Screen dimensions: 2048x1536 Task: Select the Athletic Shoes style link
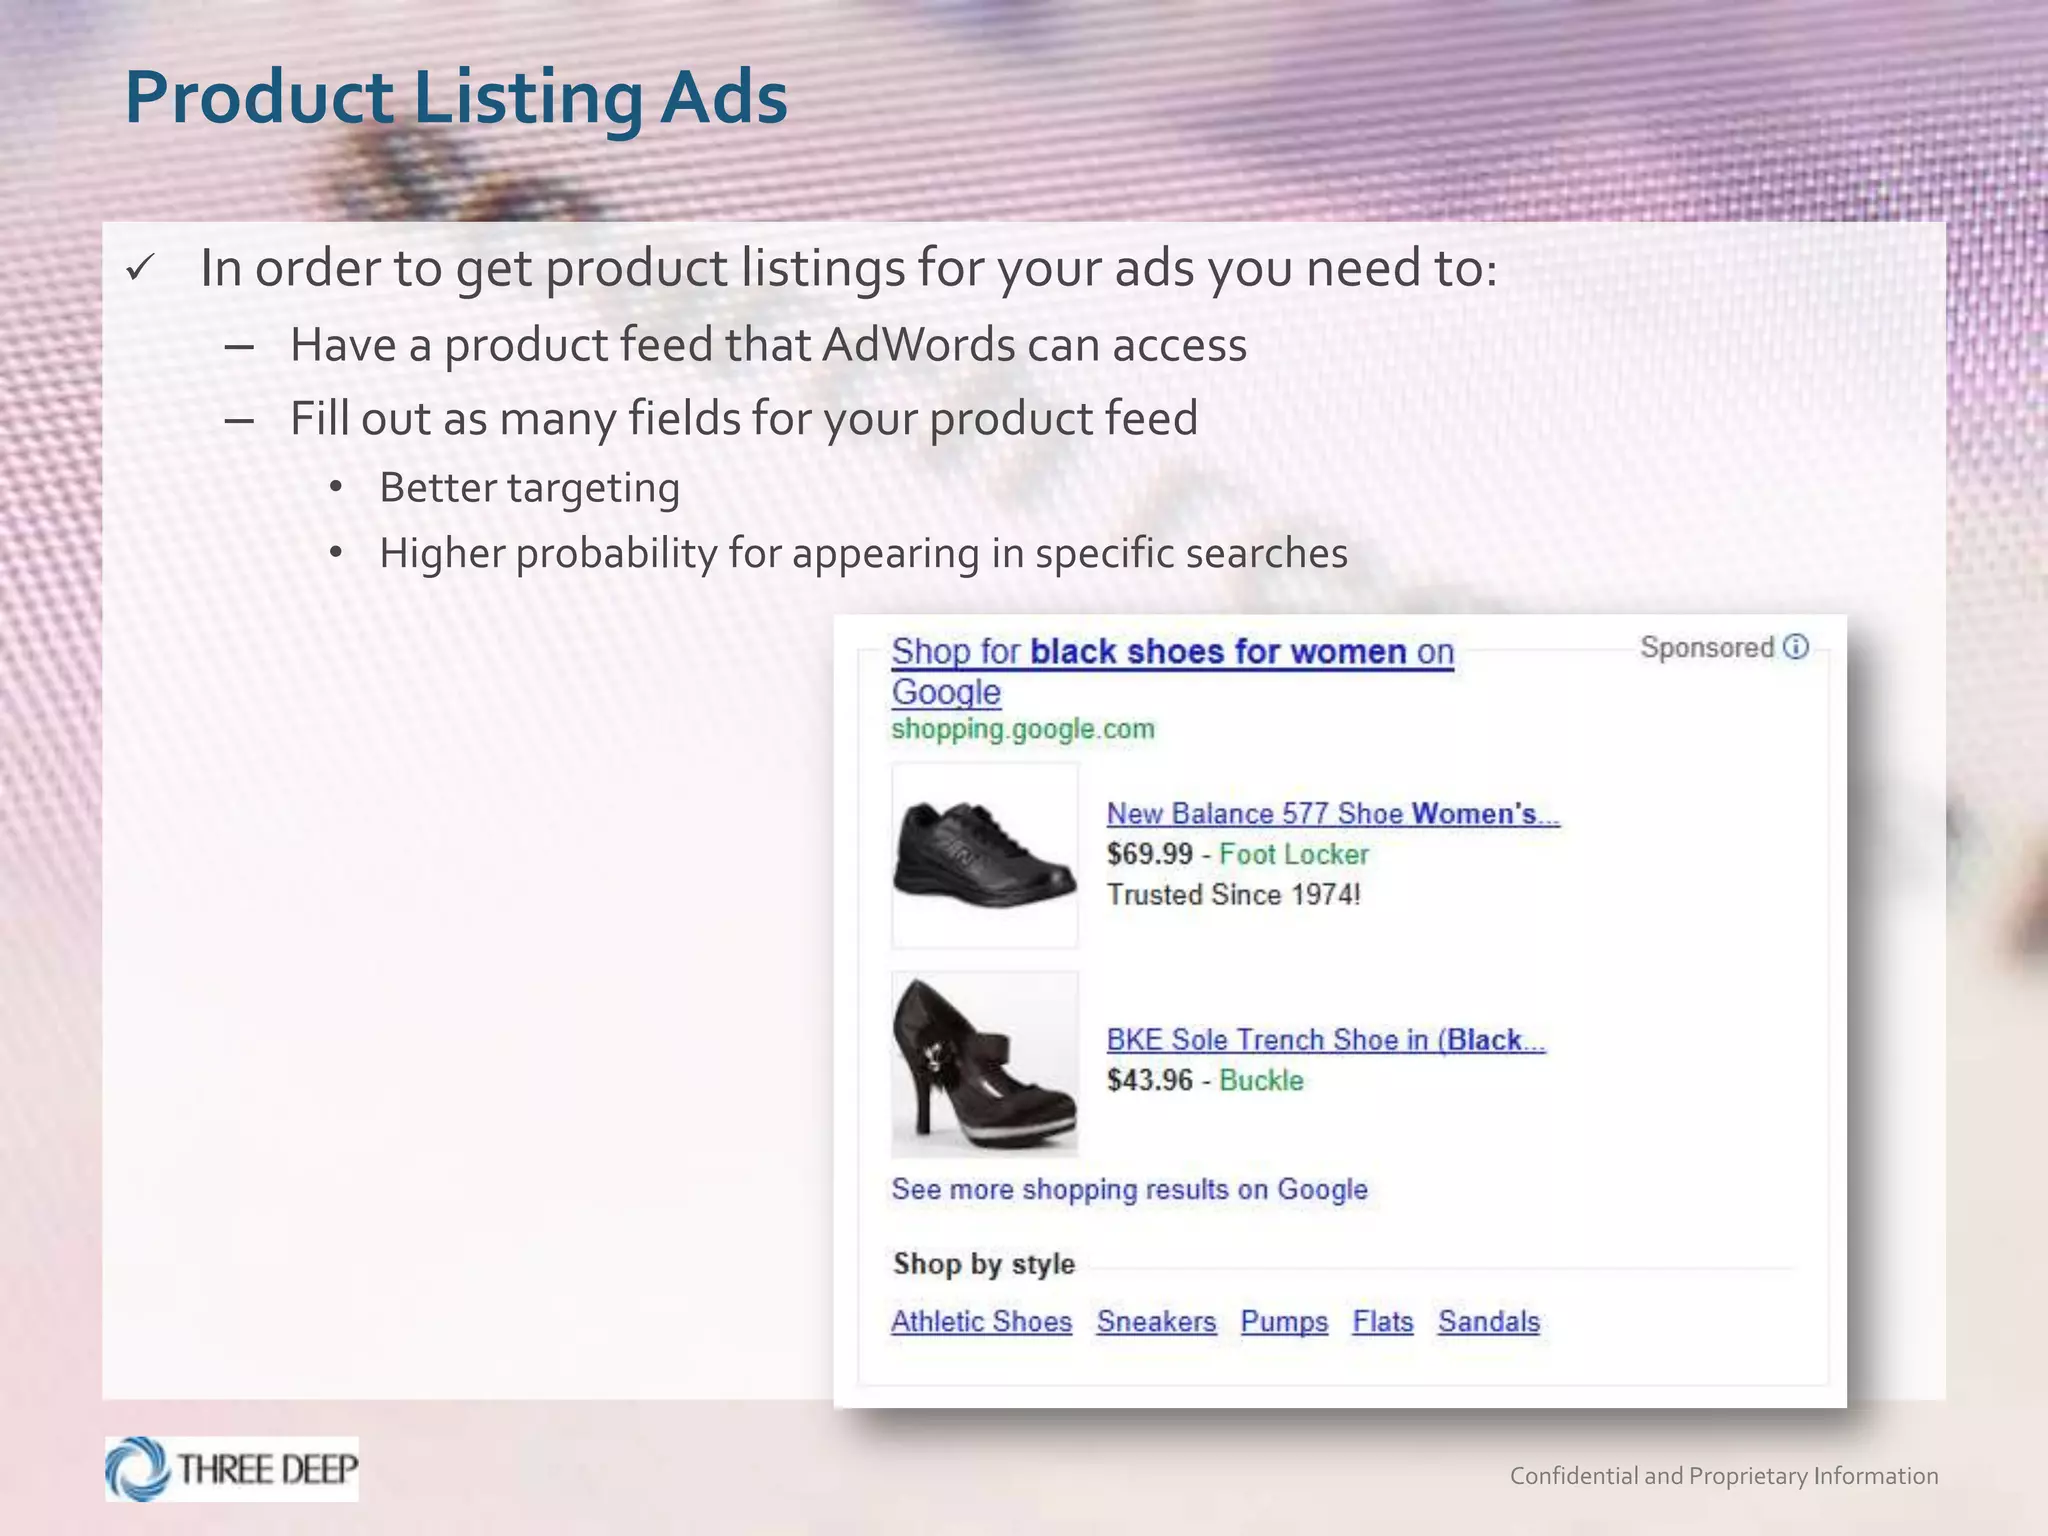coord(981,1321)
